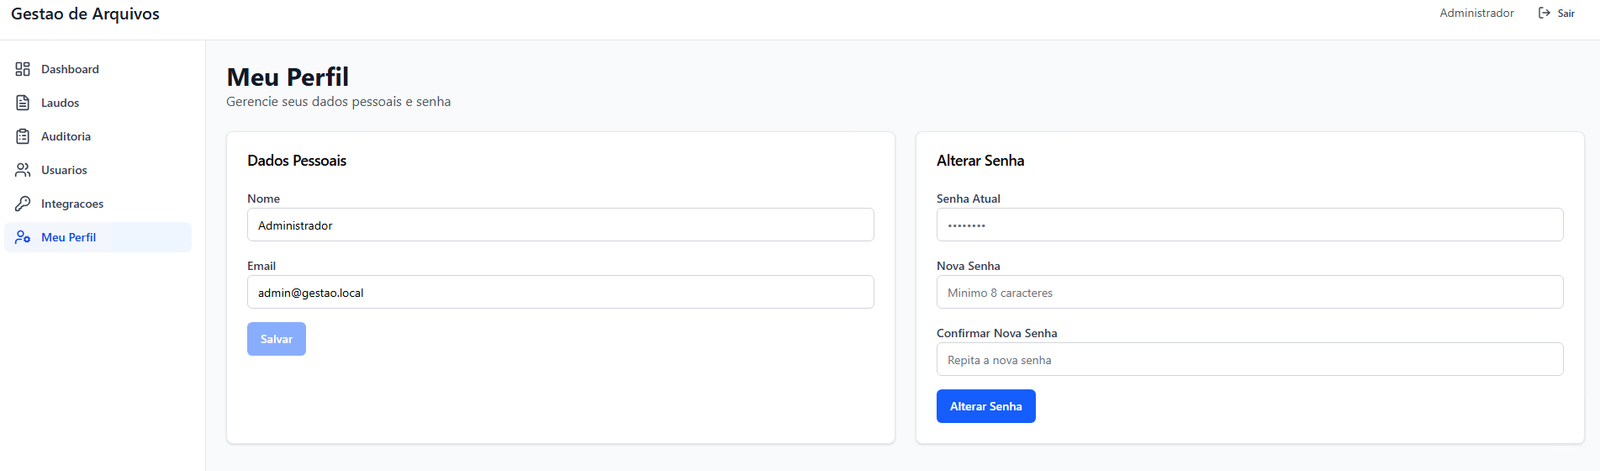Select the Integracoes sidebar entry
This screenshot has width=1600, height=471.
pyautogui.click(x=72, y=204)
